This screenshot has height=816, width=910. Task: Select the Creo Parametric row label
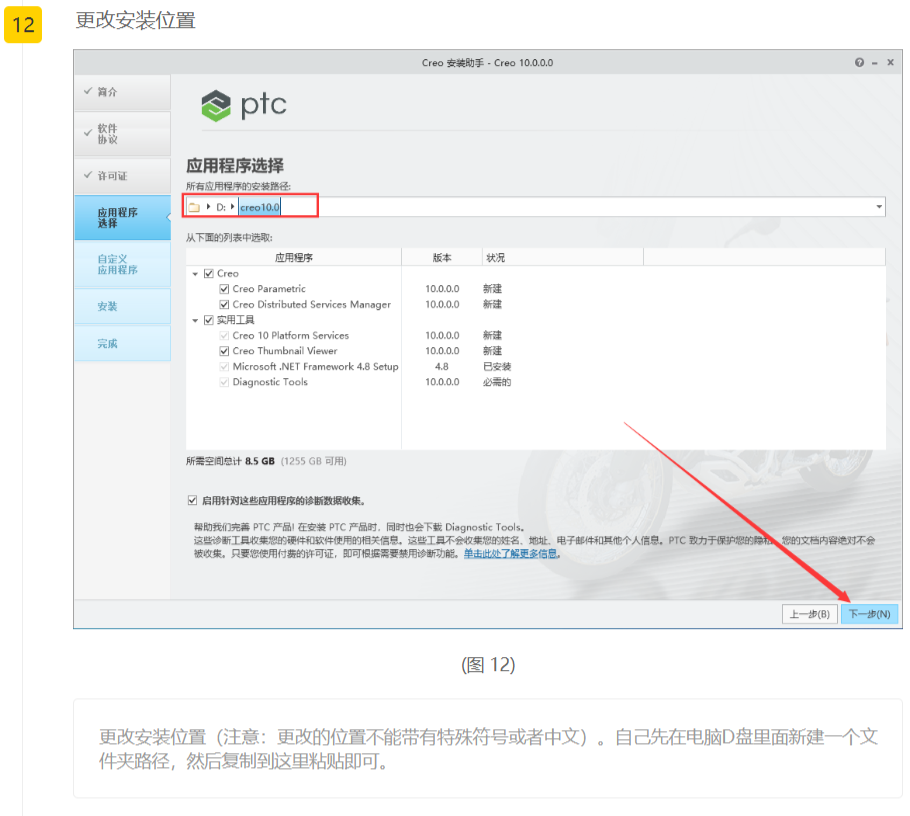pos(269,289)
